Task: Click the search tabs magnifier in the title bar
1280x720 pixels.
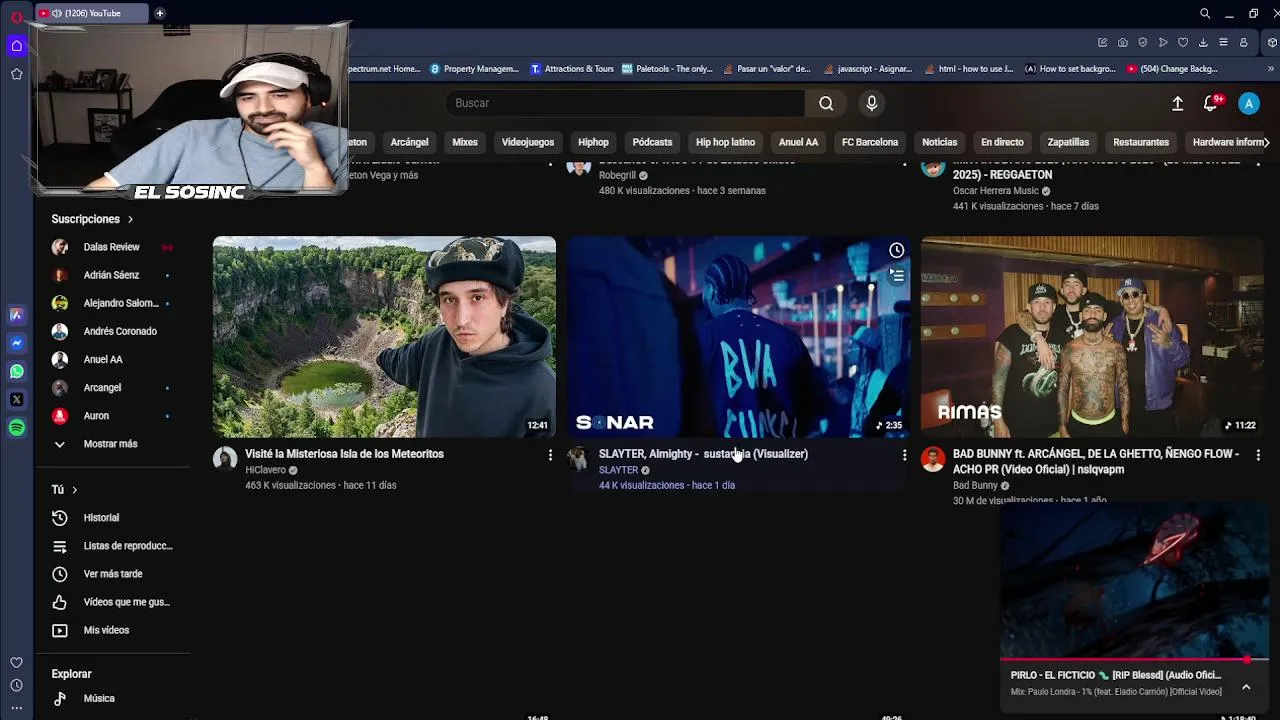Action: click(1205, 13)
